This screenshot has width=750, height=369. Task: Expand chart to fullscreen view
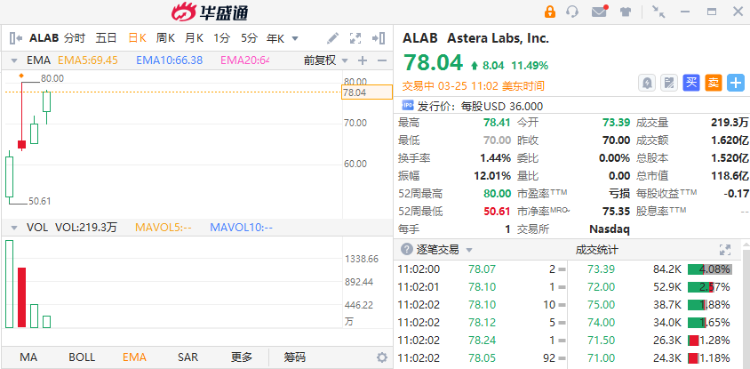tap(355, 38)
